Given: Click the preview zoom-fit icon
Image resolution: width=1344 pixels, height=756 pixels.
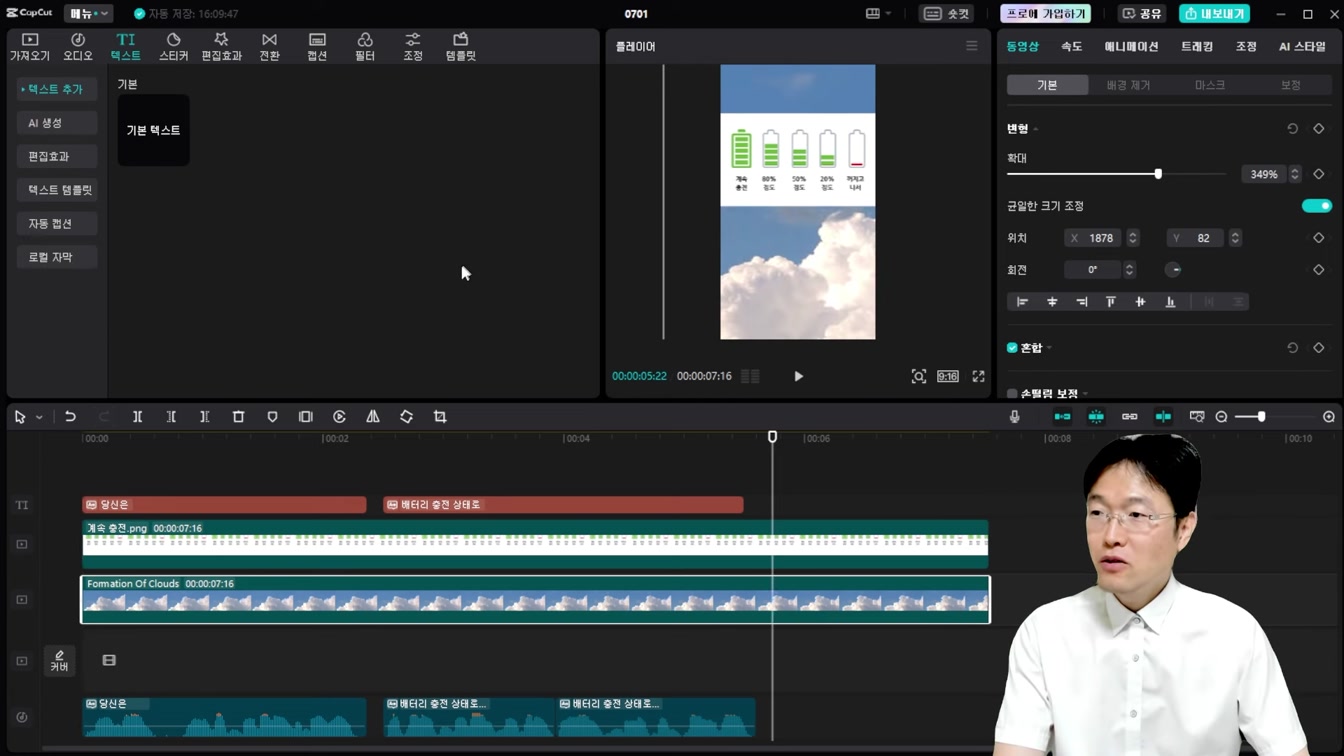Looking at the screenshot, I should [x=918, y=376].
